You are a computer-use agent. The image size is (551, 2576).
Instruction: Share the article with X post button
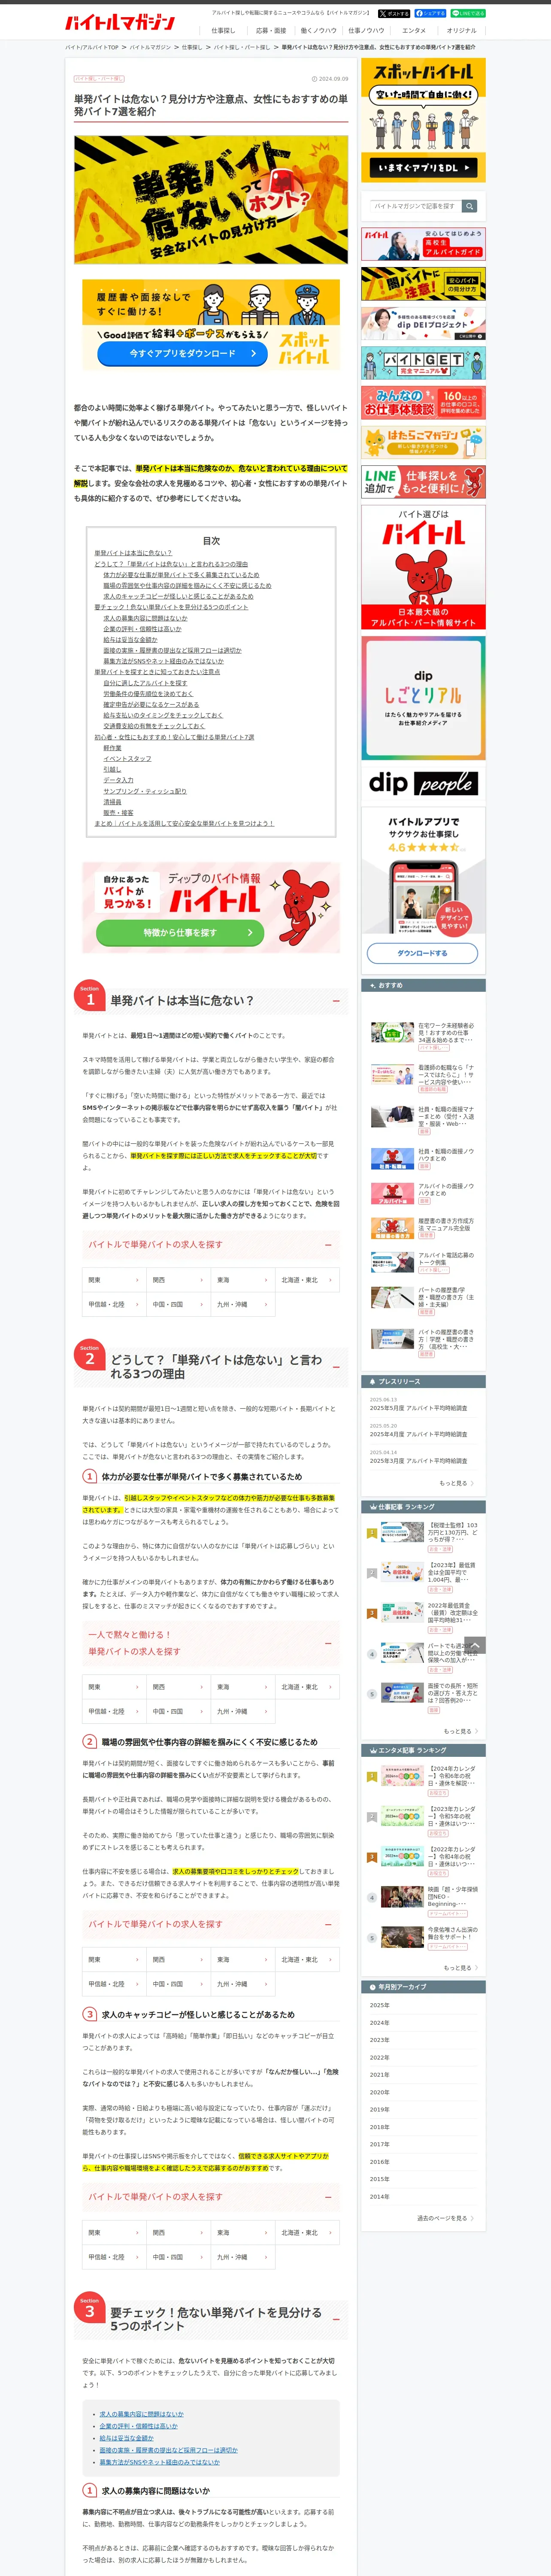(394, 14)
